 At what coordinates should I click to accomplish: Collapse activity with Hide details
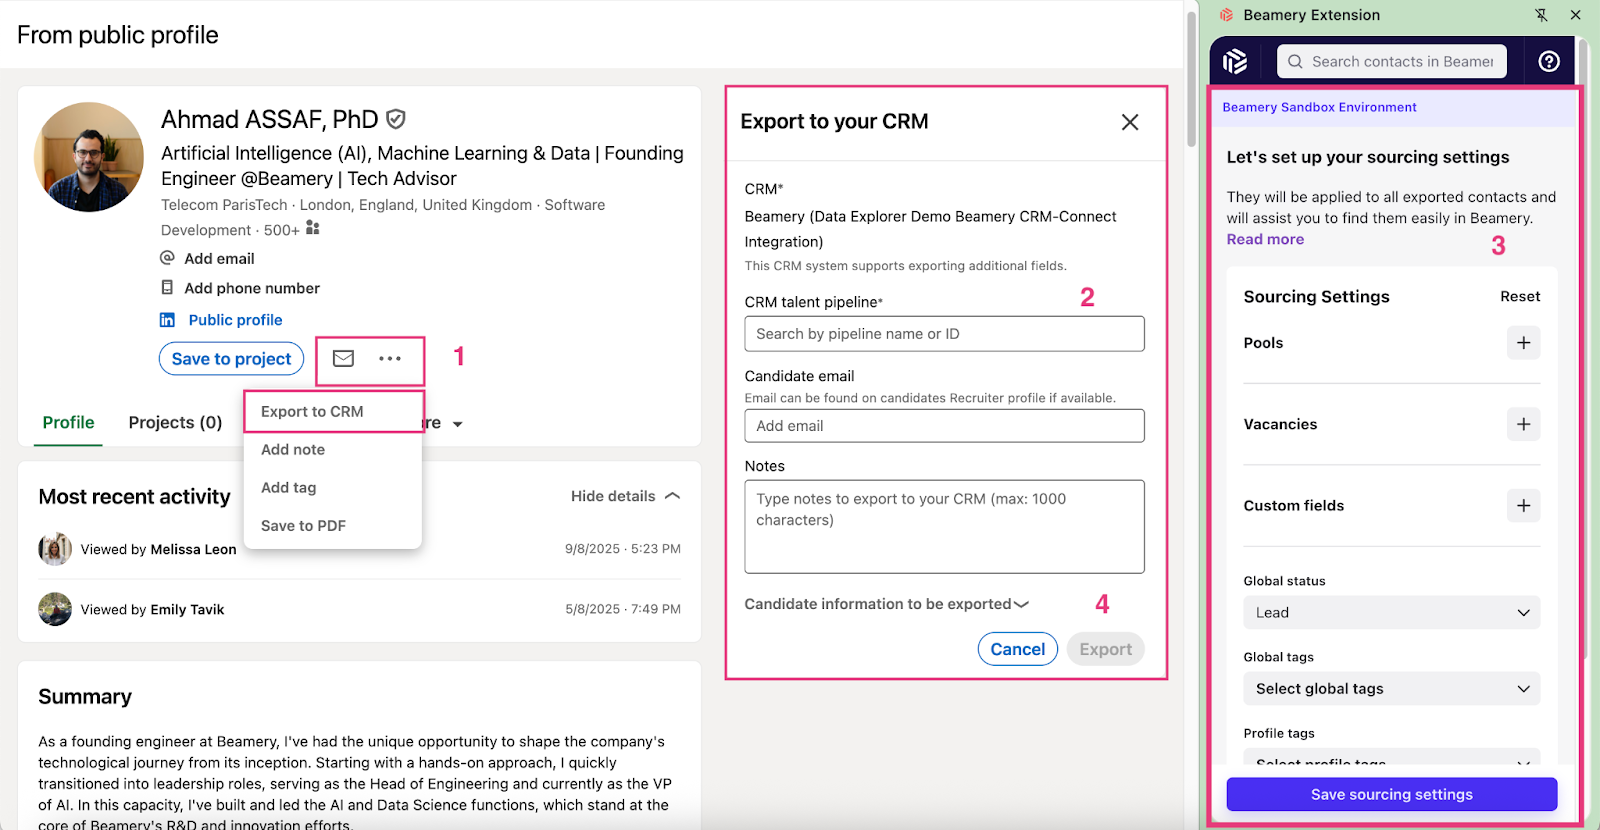(625, 496)
